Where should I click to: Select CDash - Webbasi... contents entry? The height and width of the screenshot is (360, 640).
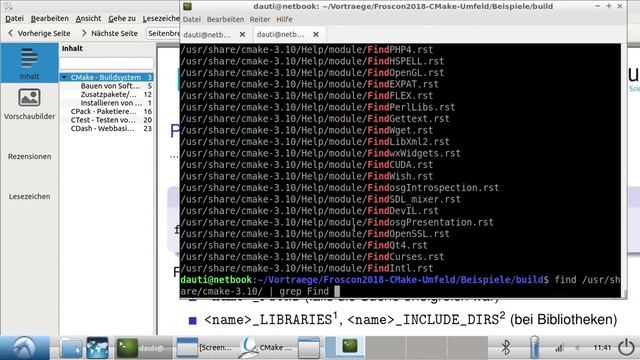[102, 129]
